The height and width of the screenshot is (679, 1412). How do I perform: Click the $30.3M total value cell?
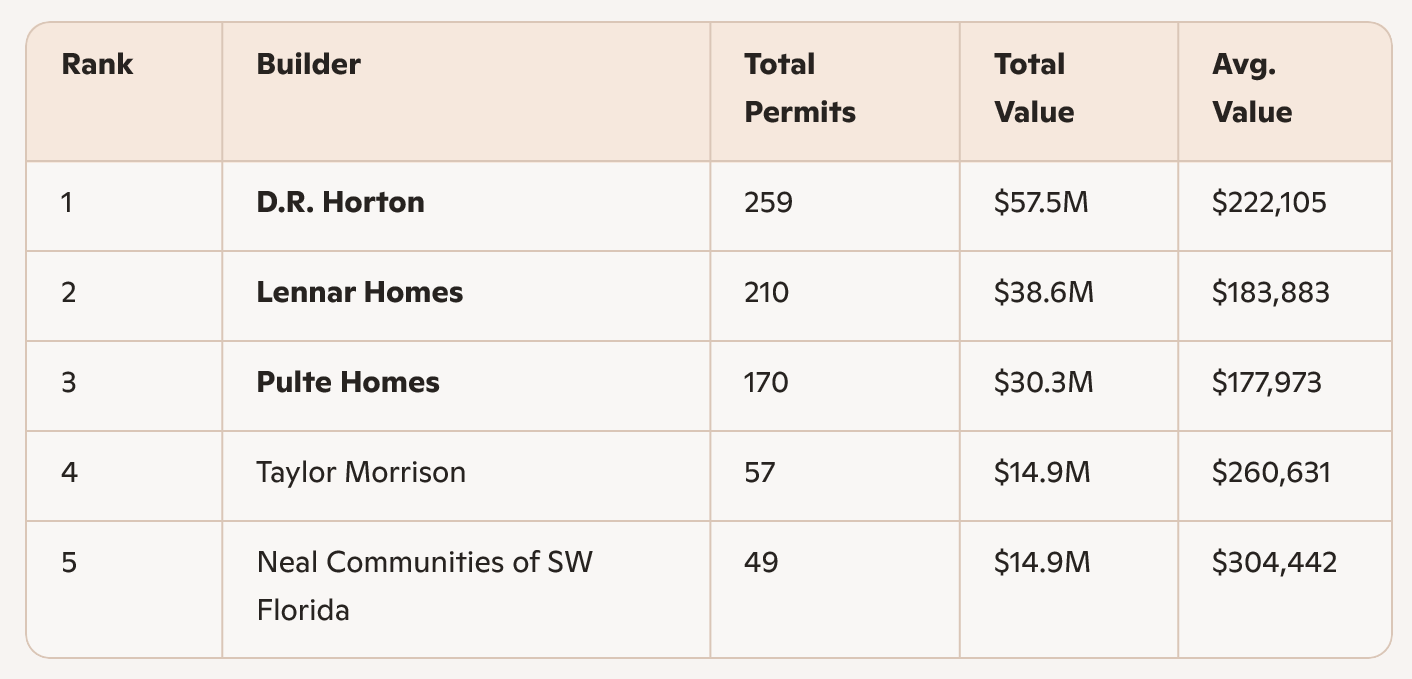(x=1043, y=383)
